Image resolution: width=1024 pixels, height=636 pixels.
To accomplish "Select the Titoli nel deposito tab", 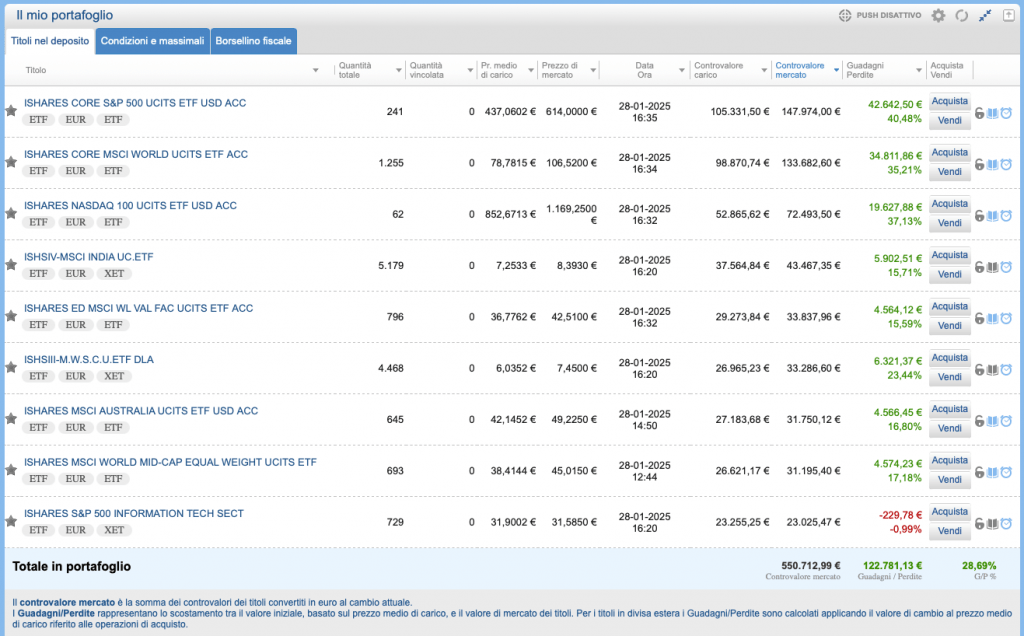I will pyautogui.click(x=50, y=41).
